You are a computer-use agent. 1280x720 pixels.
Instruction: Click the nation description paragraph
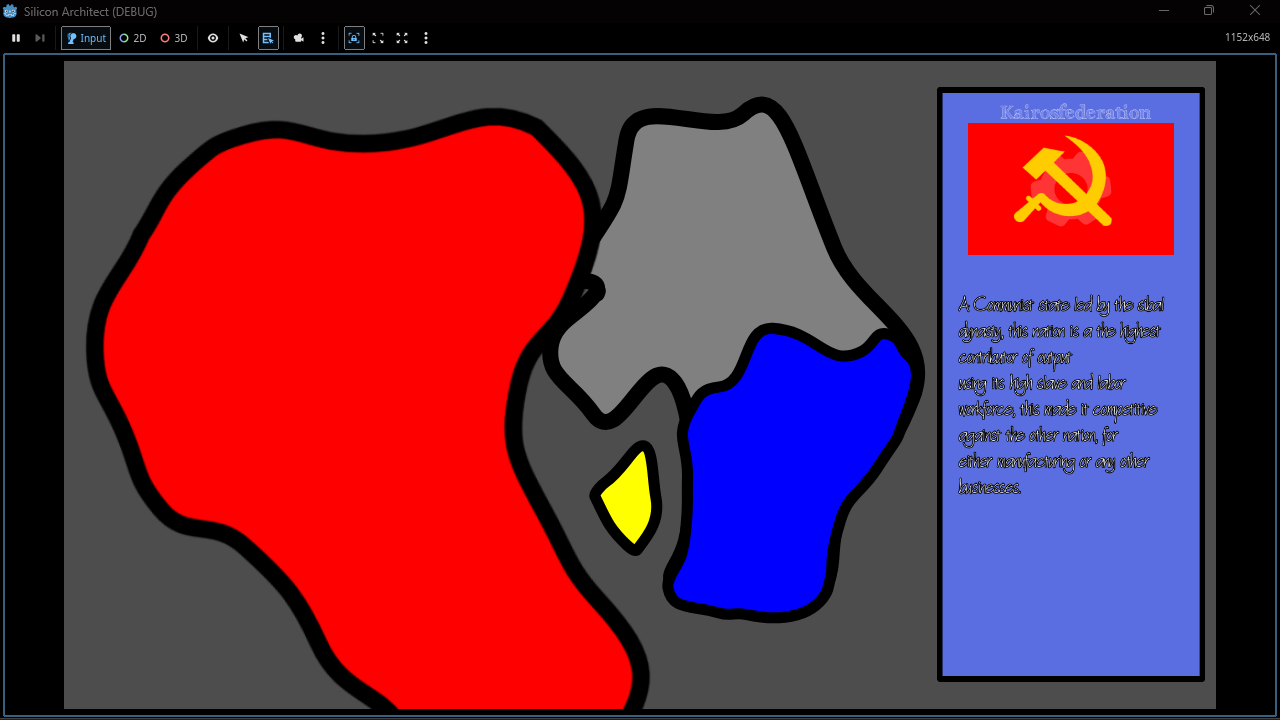click(x=1060, y=396)
